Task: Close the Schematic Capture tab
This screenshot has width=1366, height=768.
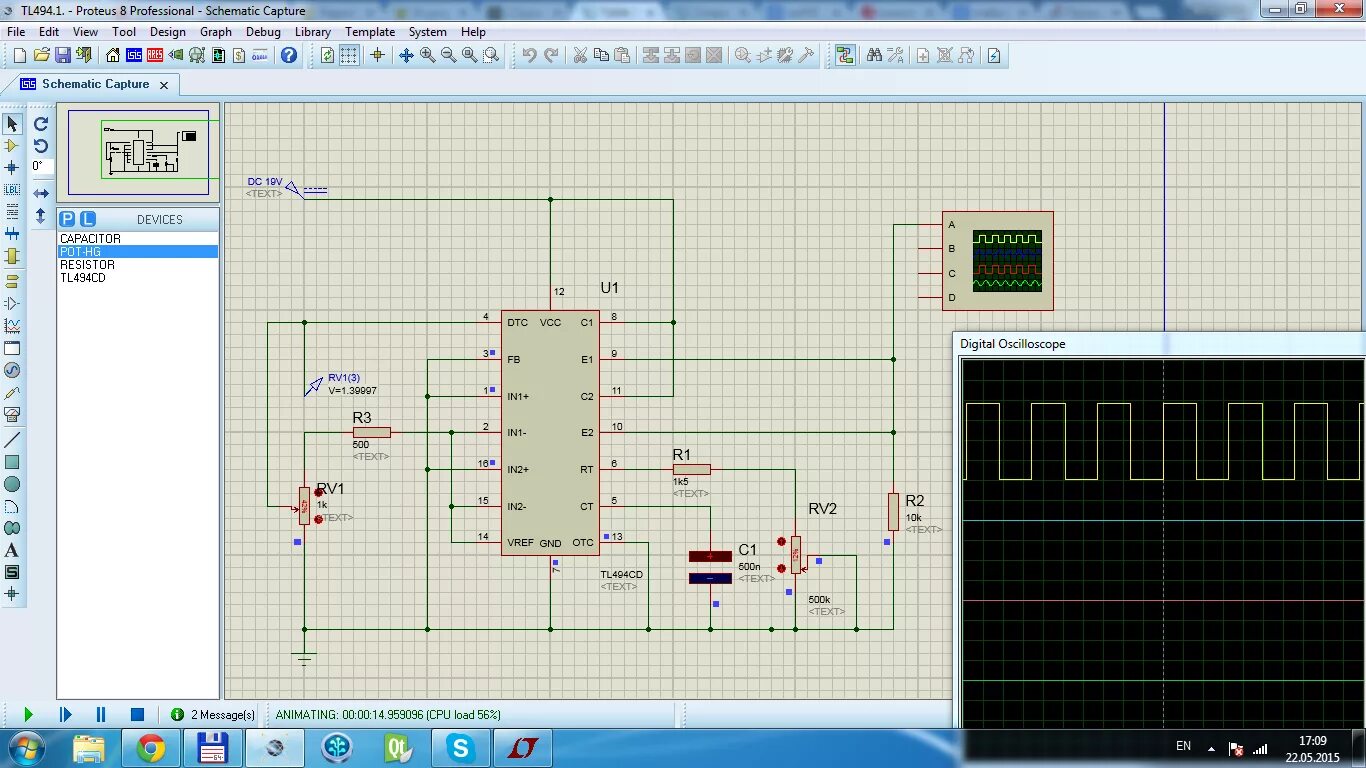Action: click(165, 85)
